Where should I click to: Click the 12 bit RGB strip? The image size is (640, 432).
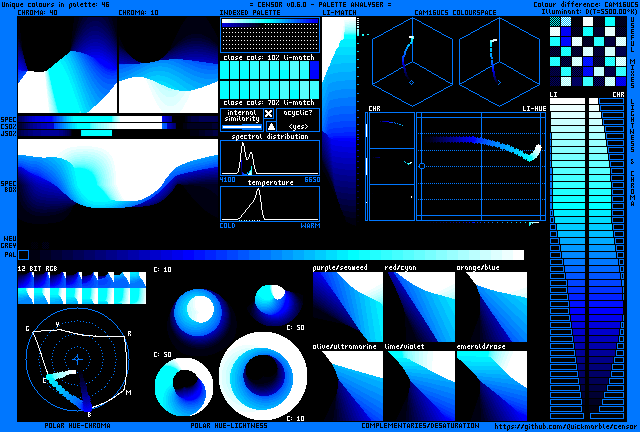tap(81, 288)
